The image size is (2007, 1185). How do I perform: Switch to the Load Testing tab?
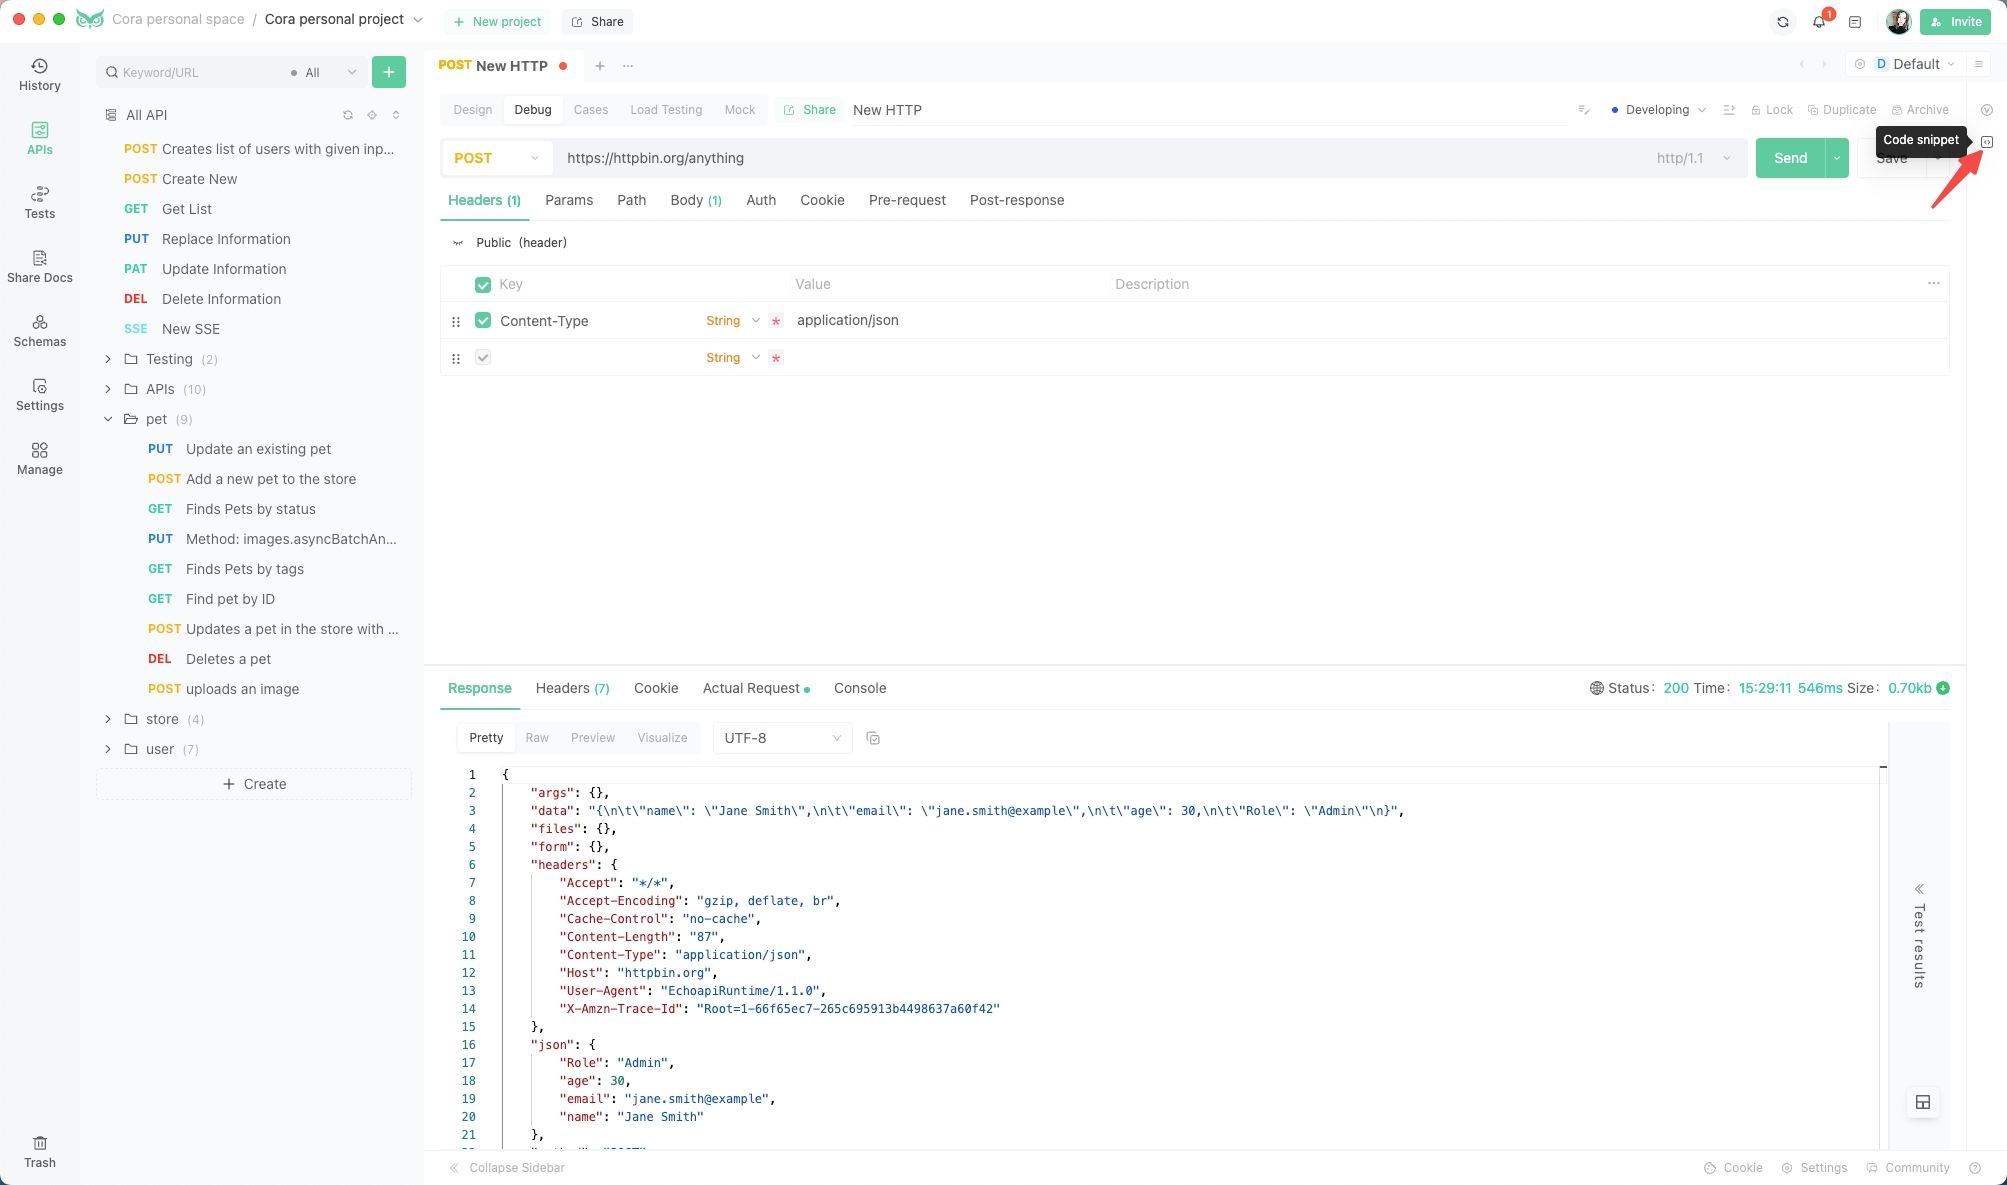click(x=666, y=110)
